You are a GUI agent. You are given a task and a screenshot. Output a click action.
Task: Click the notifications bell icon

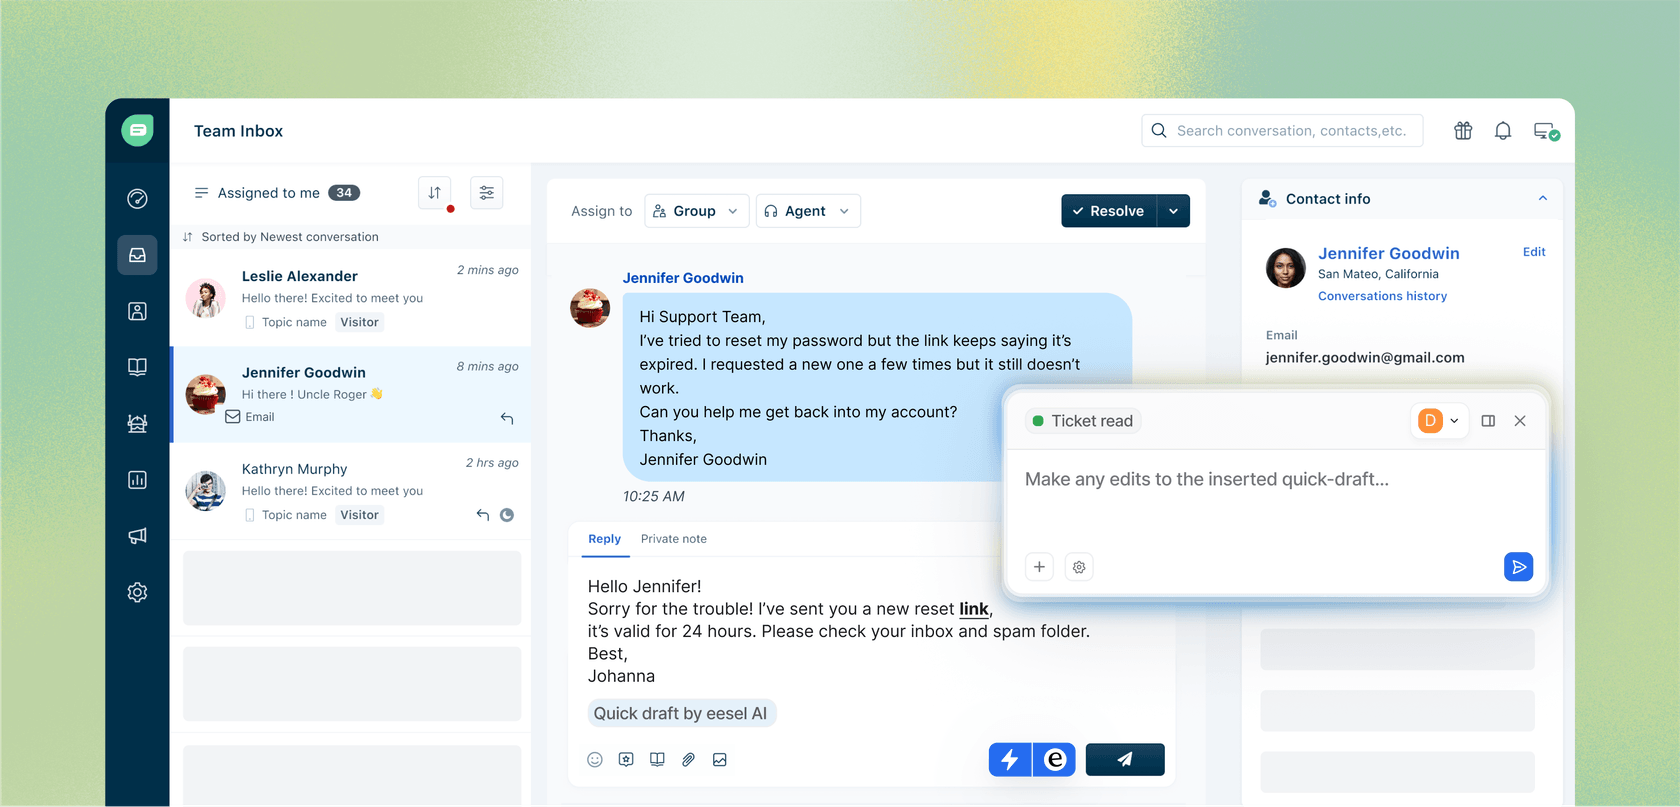[x=1502, y=131]
